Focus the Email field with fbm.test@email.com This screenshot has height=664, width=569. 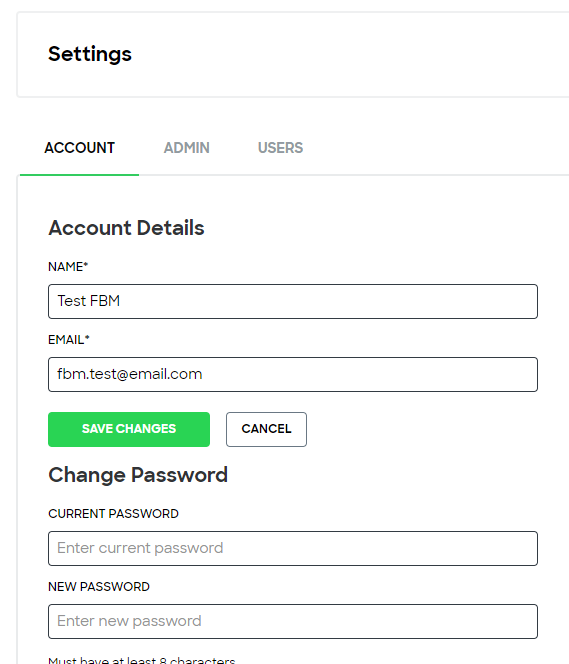(x=293, y=374)
